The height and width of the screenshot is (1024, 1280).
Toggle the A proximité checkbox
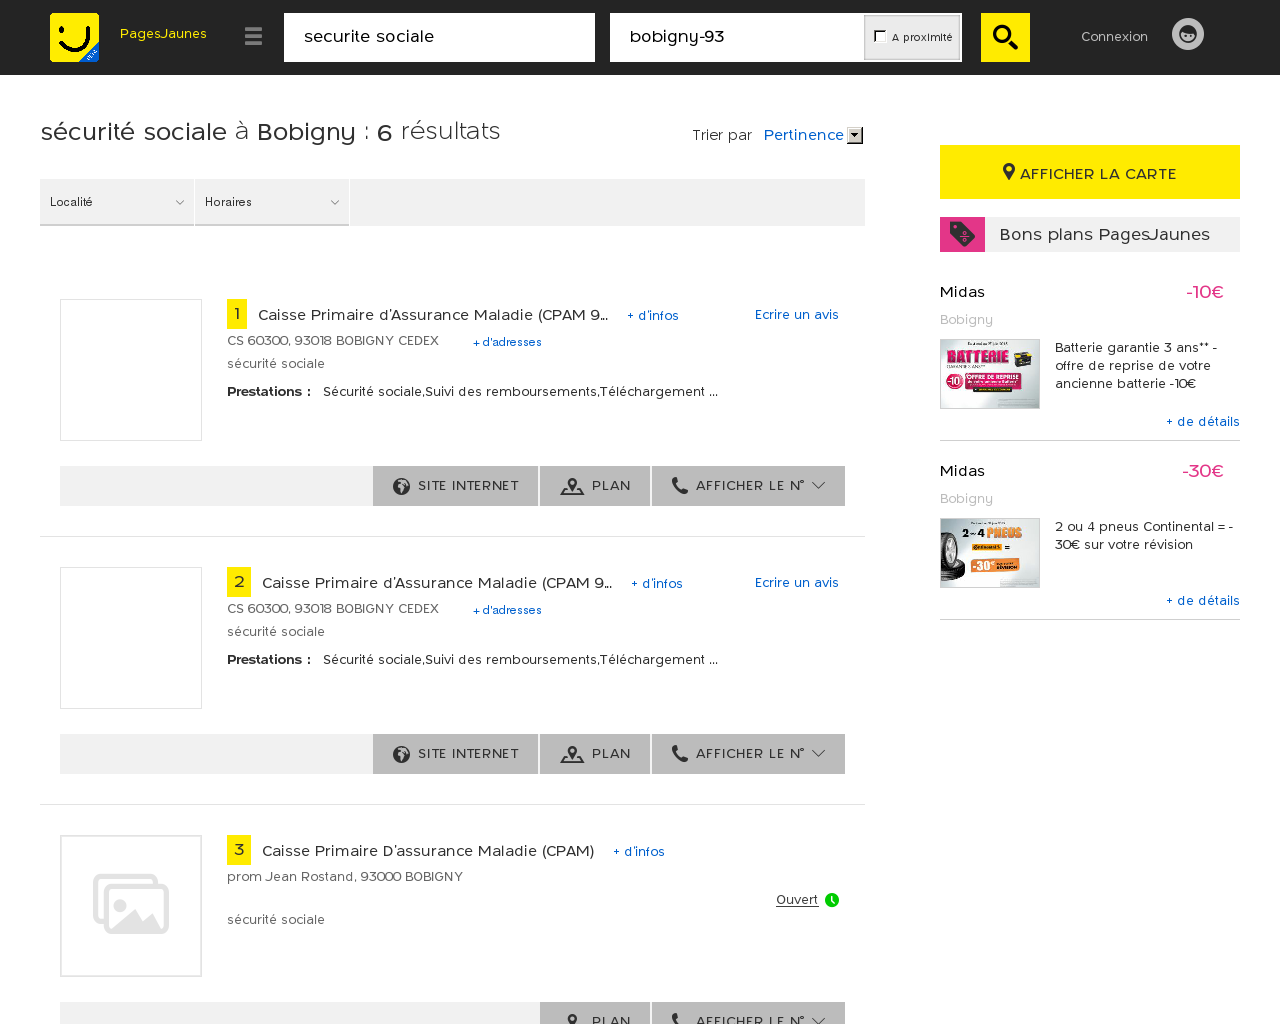tap(880, 36)
